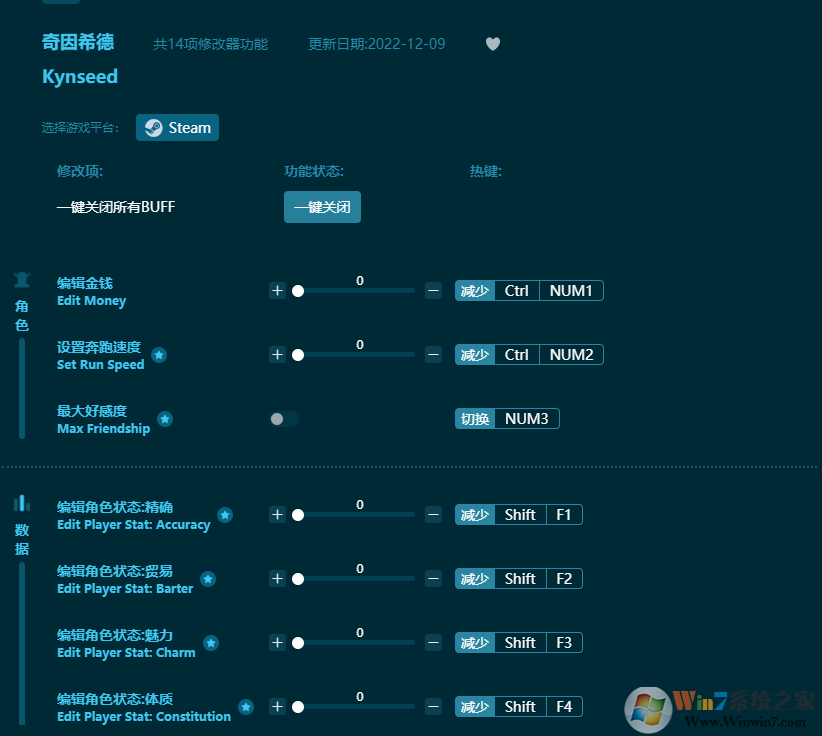
Task: Select the 角色 character section icon
Action: (x=21, y=280)
